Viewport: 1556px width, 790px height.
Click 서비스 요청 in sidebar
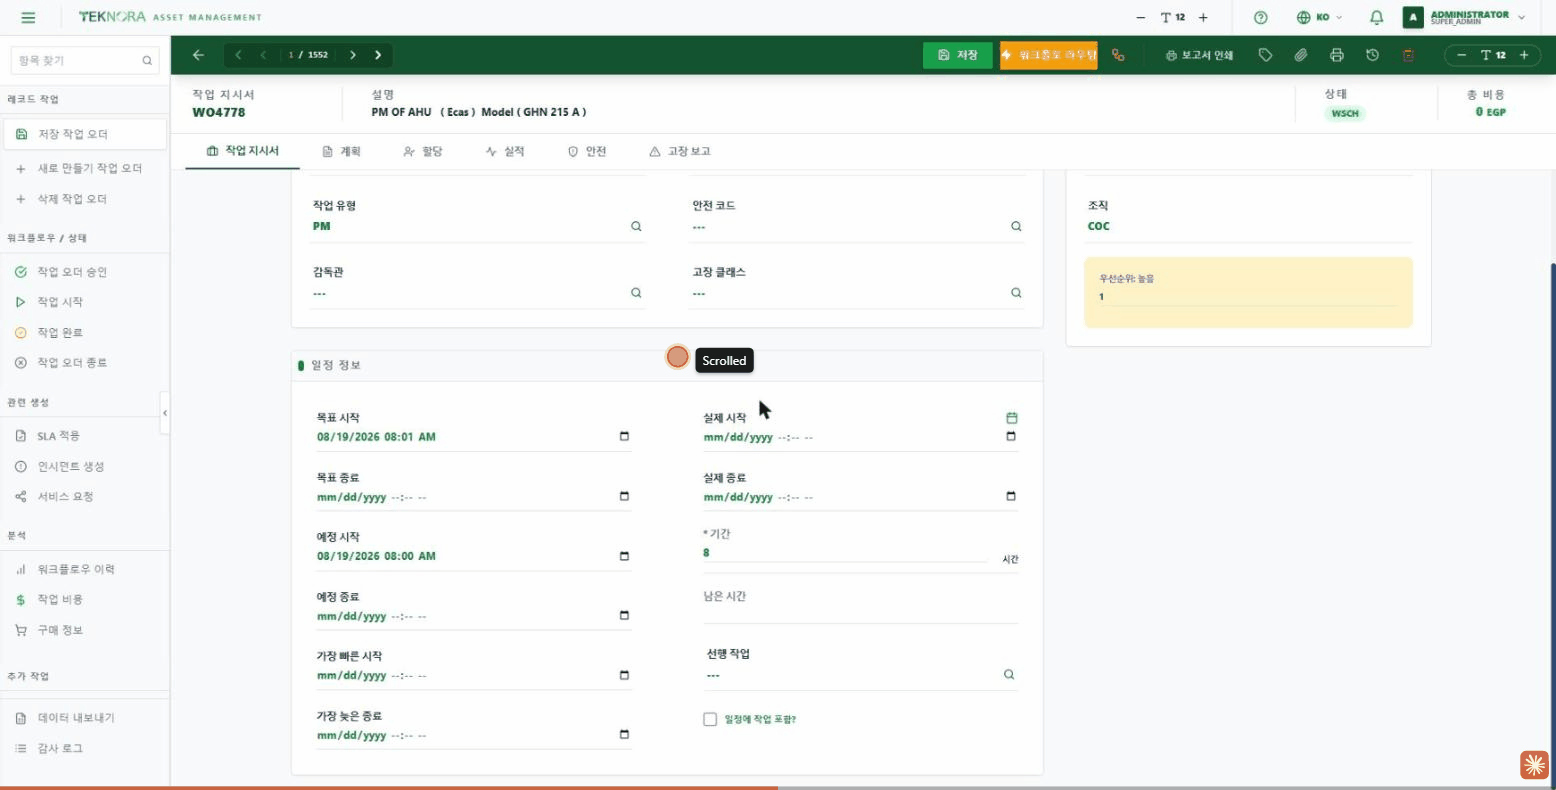[x=84, y=497]
